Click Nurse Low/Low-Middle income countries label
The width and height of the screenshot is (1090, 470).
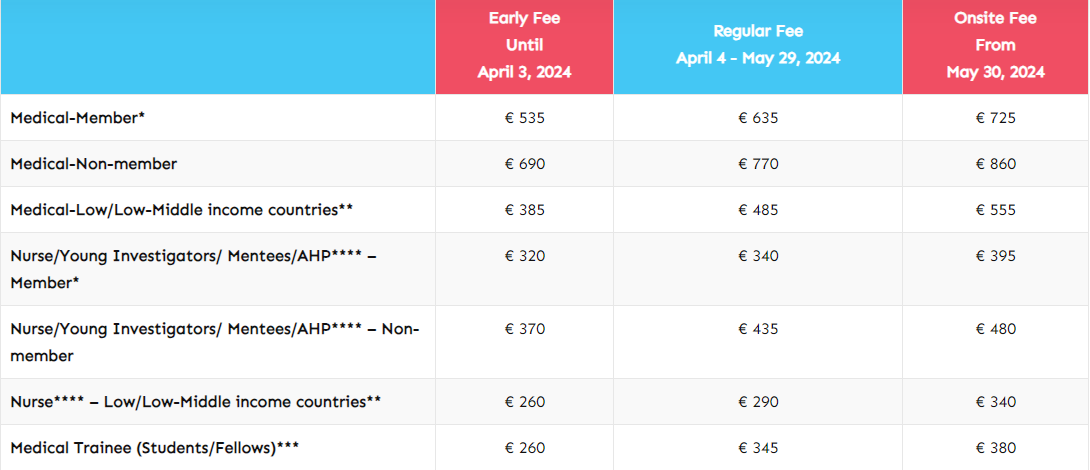pyautogui.click(x=196, y=402)
